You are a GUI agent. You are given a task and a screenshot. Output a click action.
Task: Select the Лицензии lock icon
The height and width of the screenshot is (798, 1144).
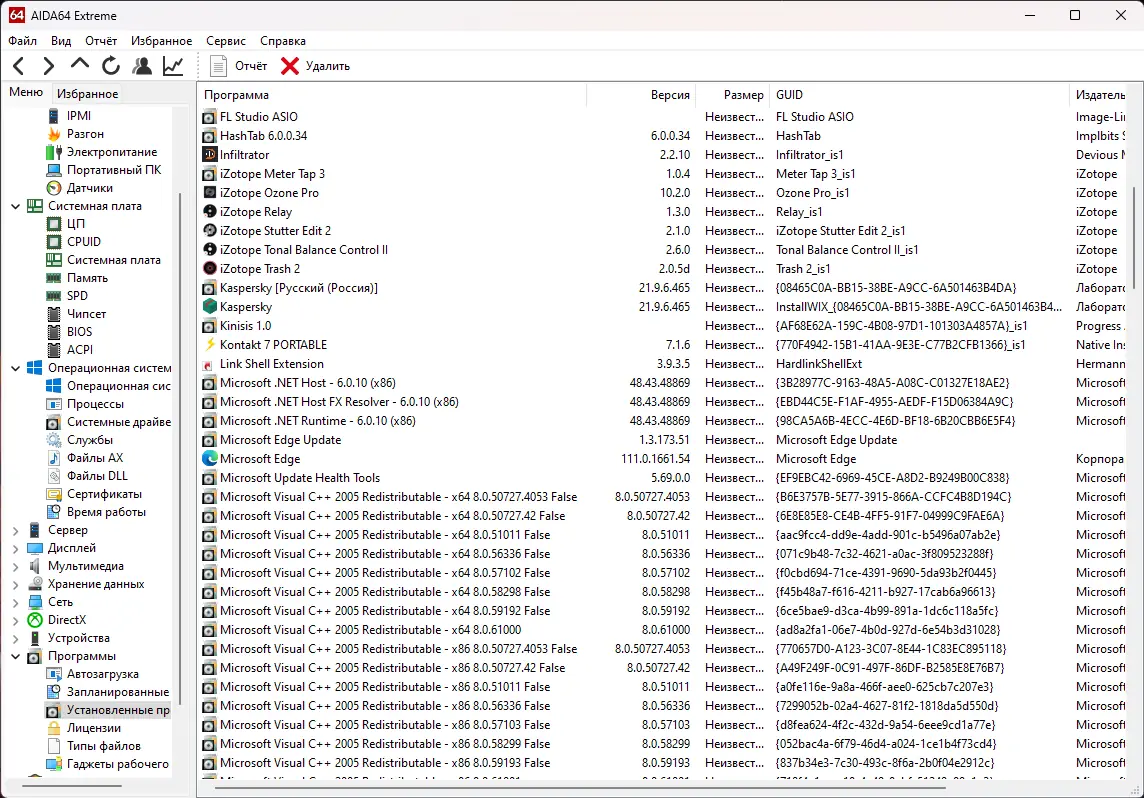[53, 728]
